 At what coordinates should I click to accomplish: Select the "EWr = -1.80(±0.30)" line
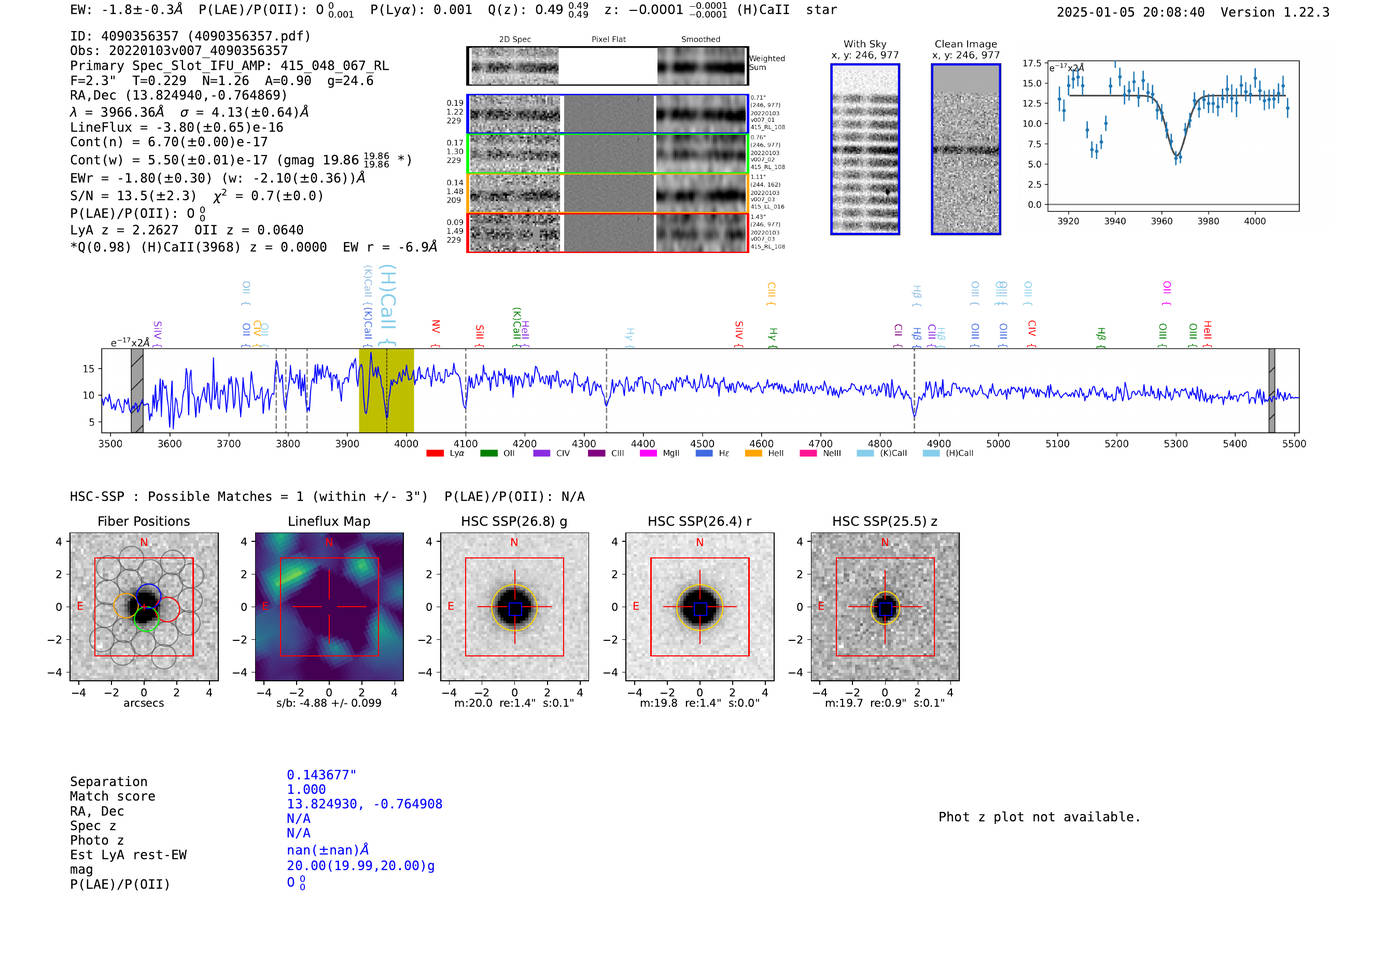(217, 178)
